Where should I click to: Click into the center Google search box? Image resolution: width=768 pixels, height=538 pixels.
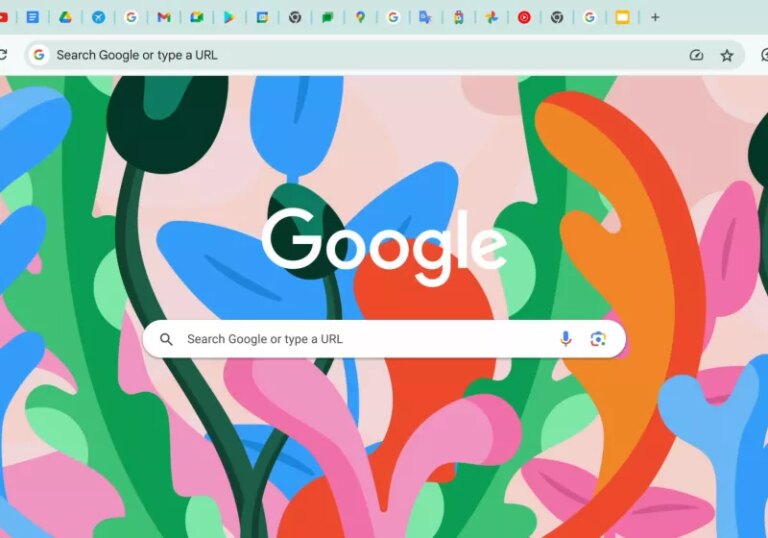pos(384,339)
